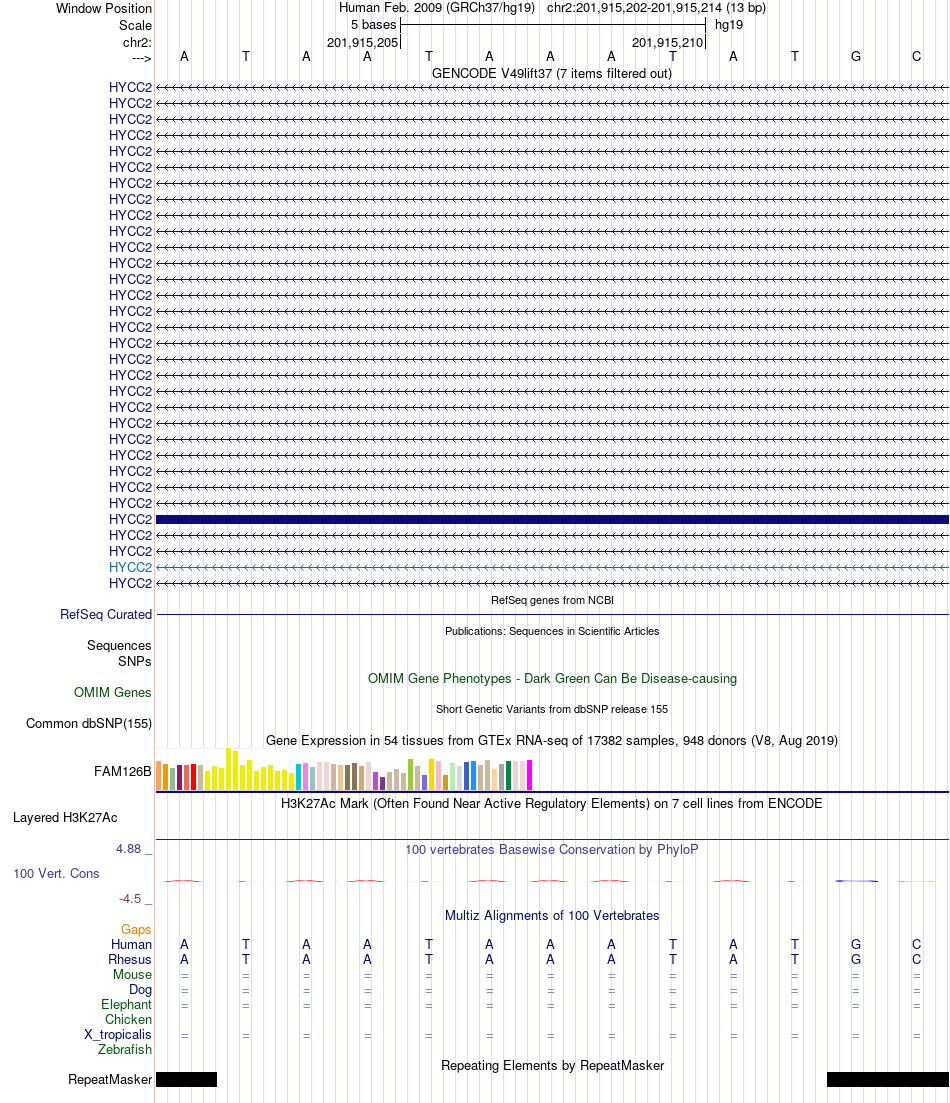Click the light blue HYCC2 intron arrow line

pyautogui.click(x=552, y=567)
